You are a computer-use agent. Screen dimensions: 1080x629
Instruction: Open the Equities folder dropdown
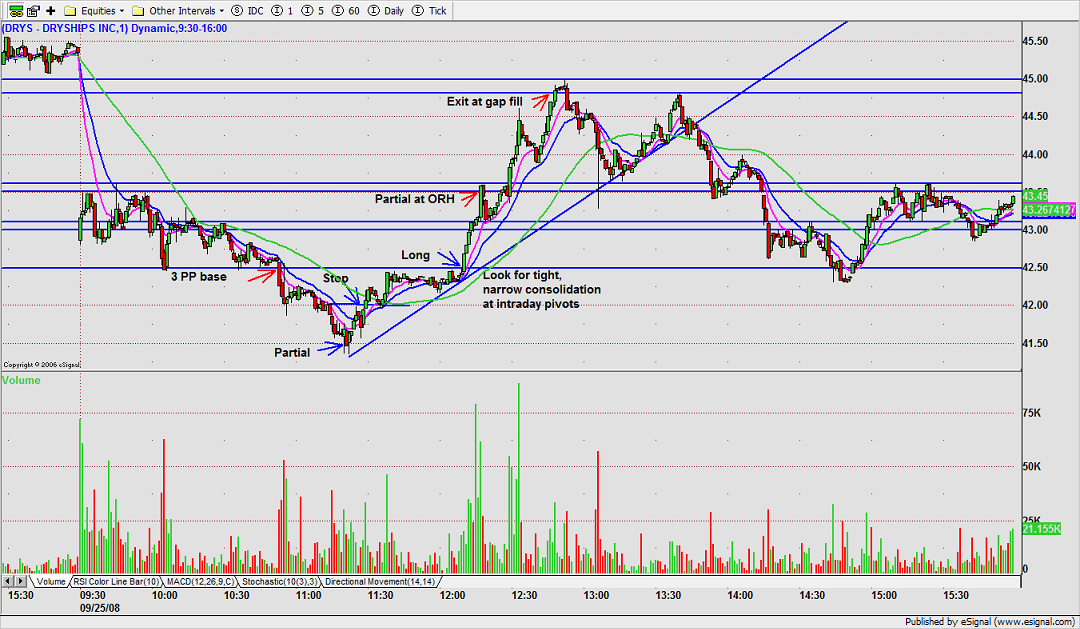tap(94, 10)
